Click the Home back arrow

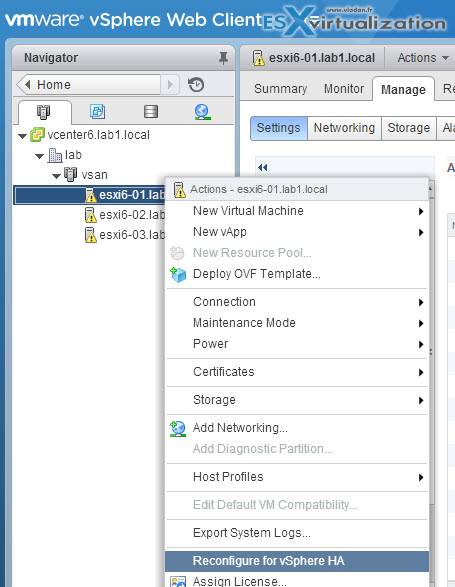[x=27, y=85]
